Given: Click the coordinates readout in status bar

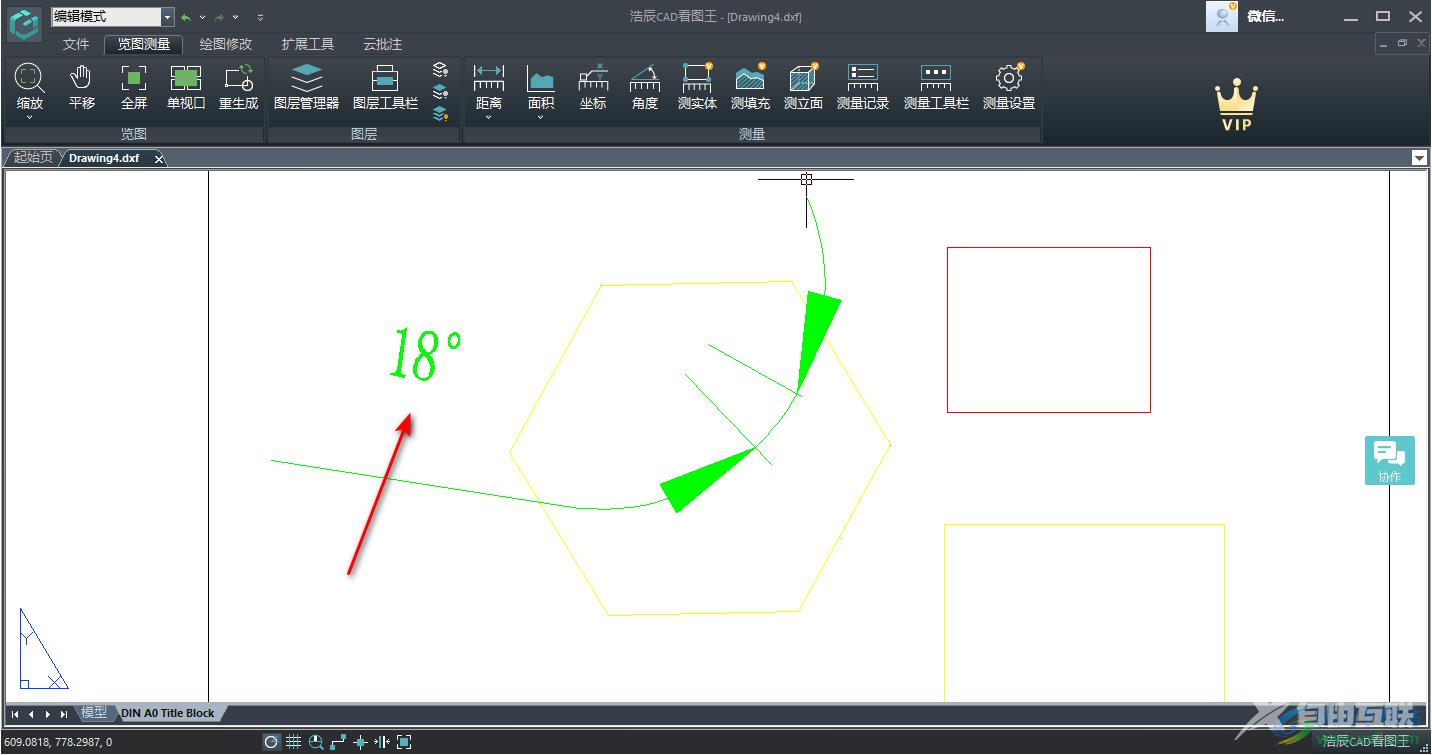Looking at the screenshot, I should pyautogui.click(x=57, y=742).
